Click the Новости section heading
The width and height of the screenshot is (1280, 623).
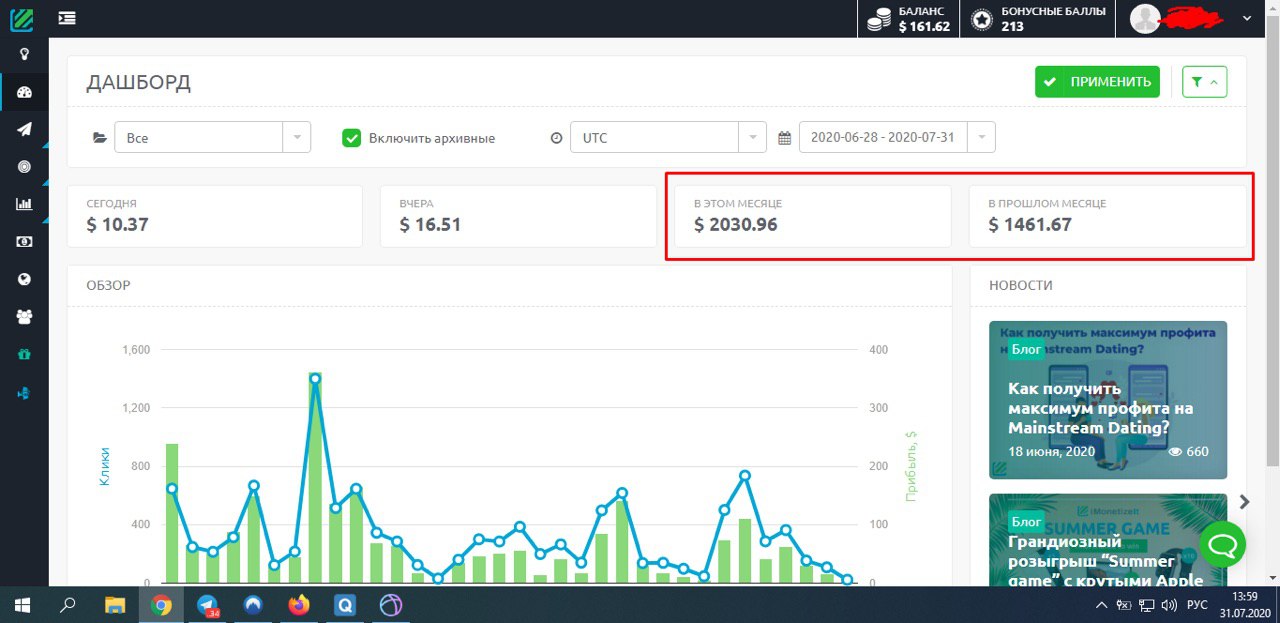(1020, 285)
